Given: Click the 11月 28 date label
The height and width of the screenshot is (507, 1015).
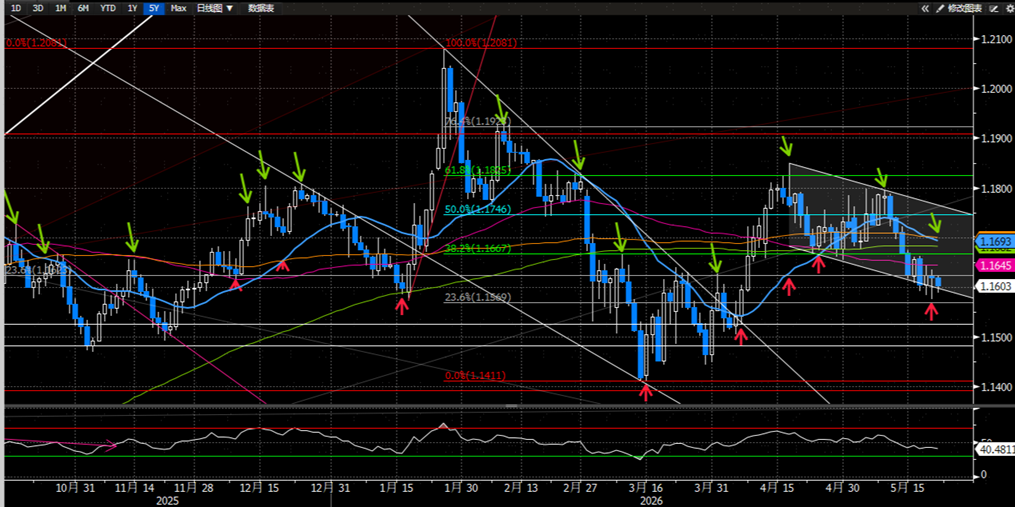Looking at the screenshot, I should click(x=194, y=488).
